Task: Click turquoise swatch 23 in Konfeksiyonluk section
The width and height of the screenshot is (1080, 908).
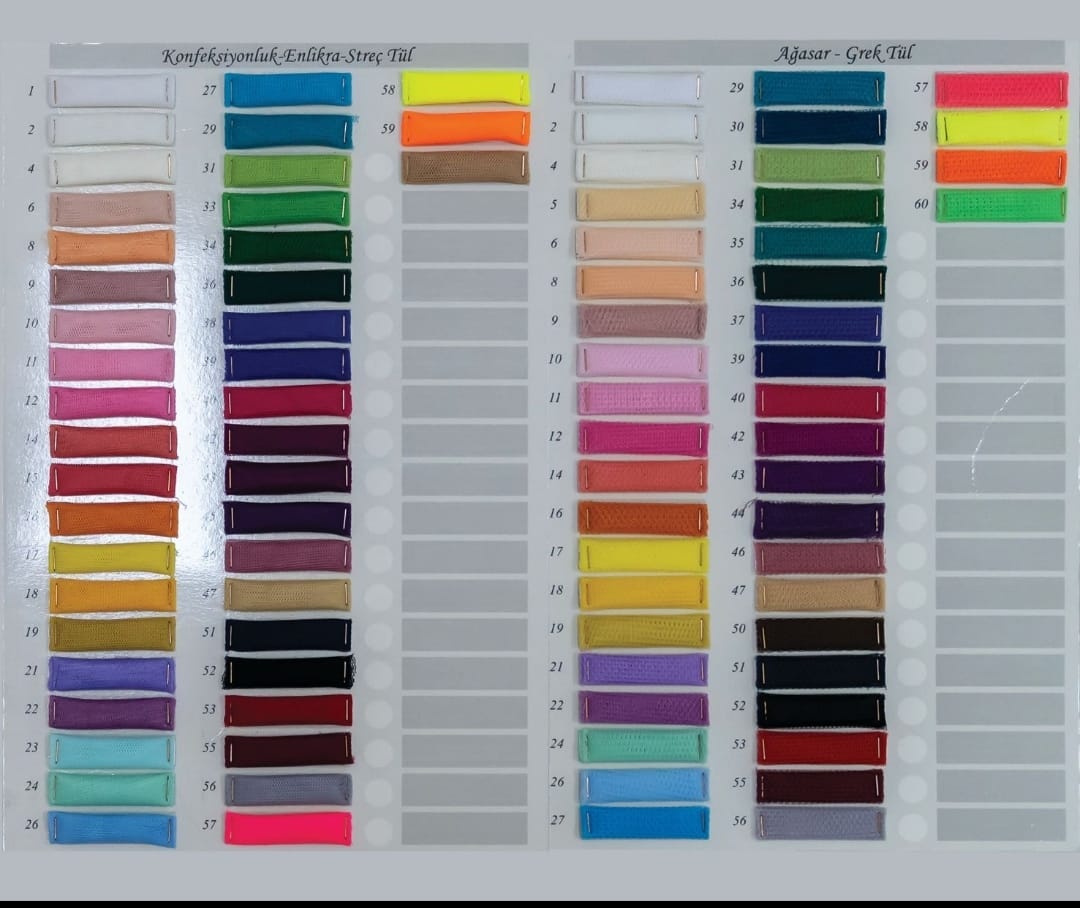Action: coord(112,750)
